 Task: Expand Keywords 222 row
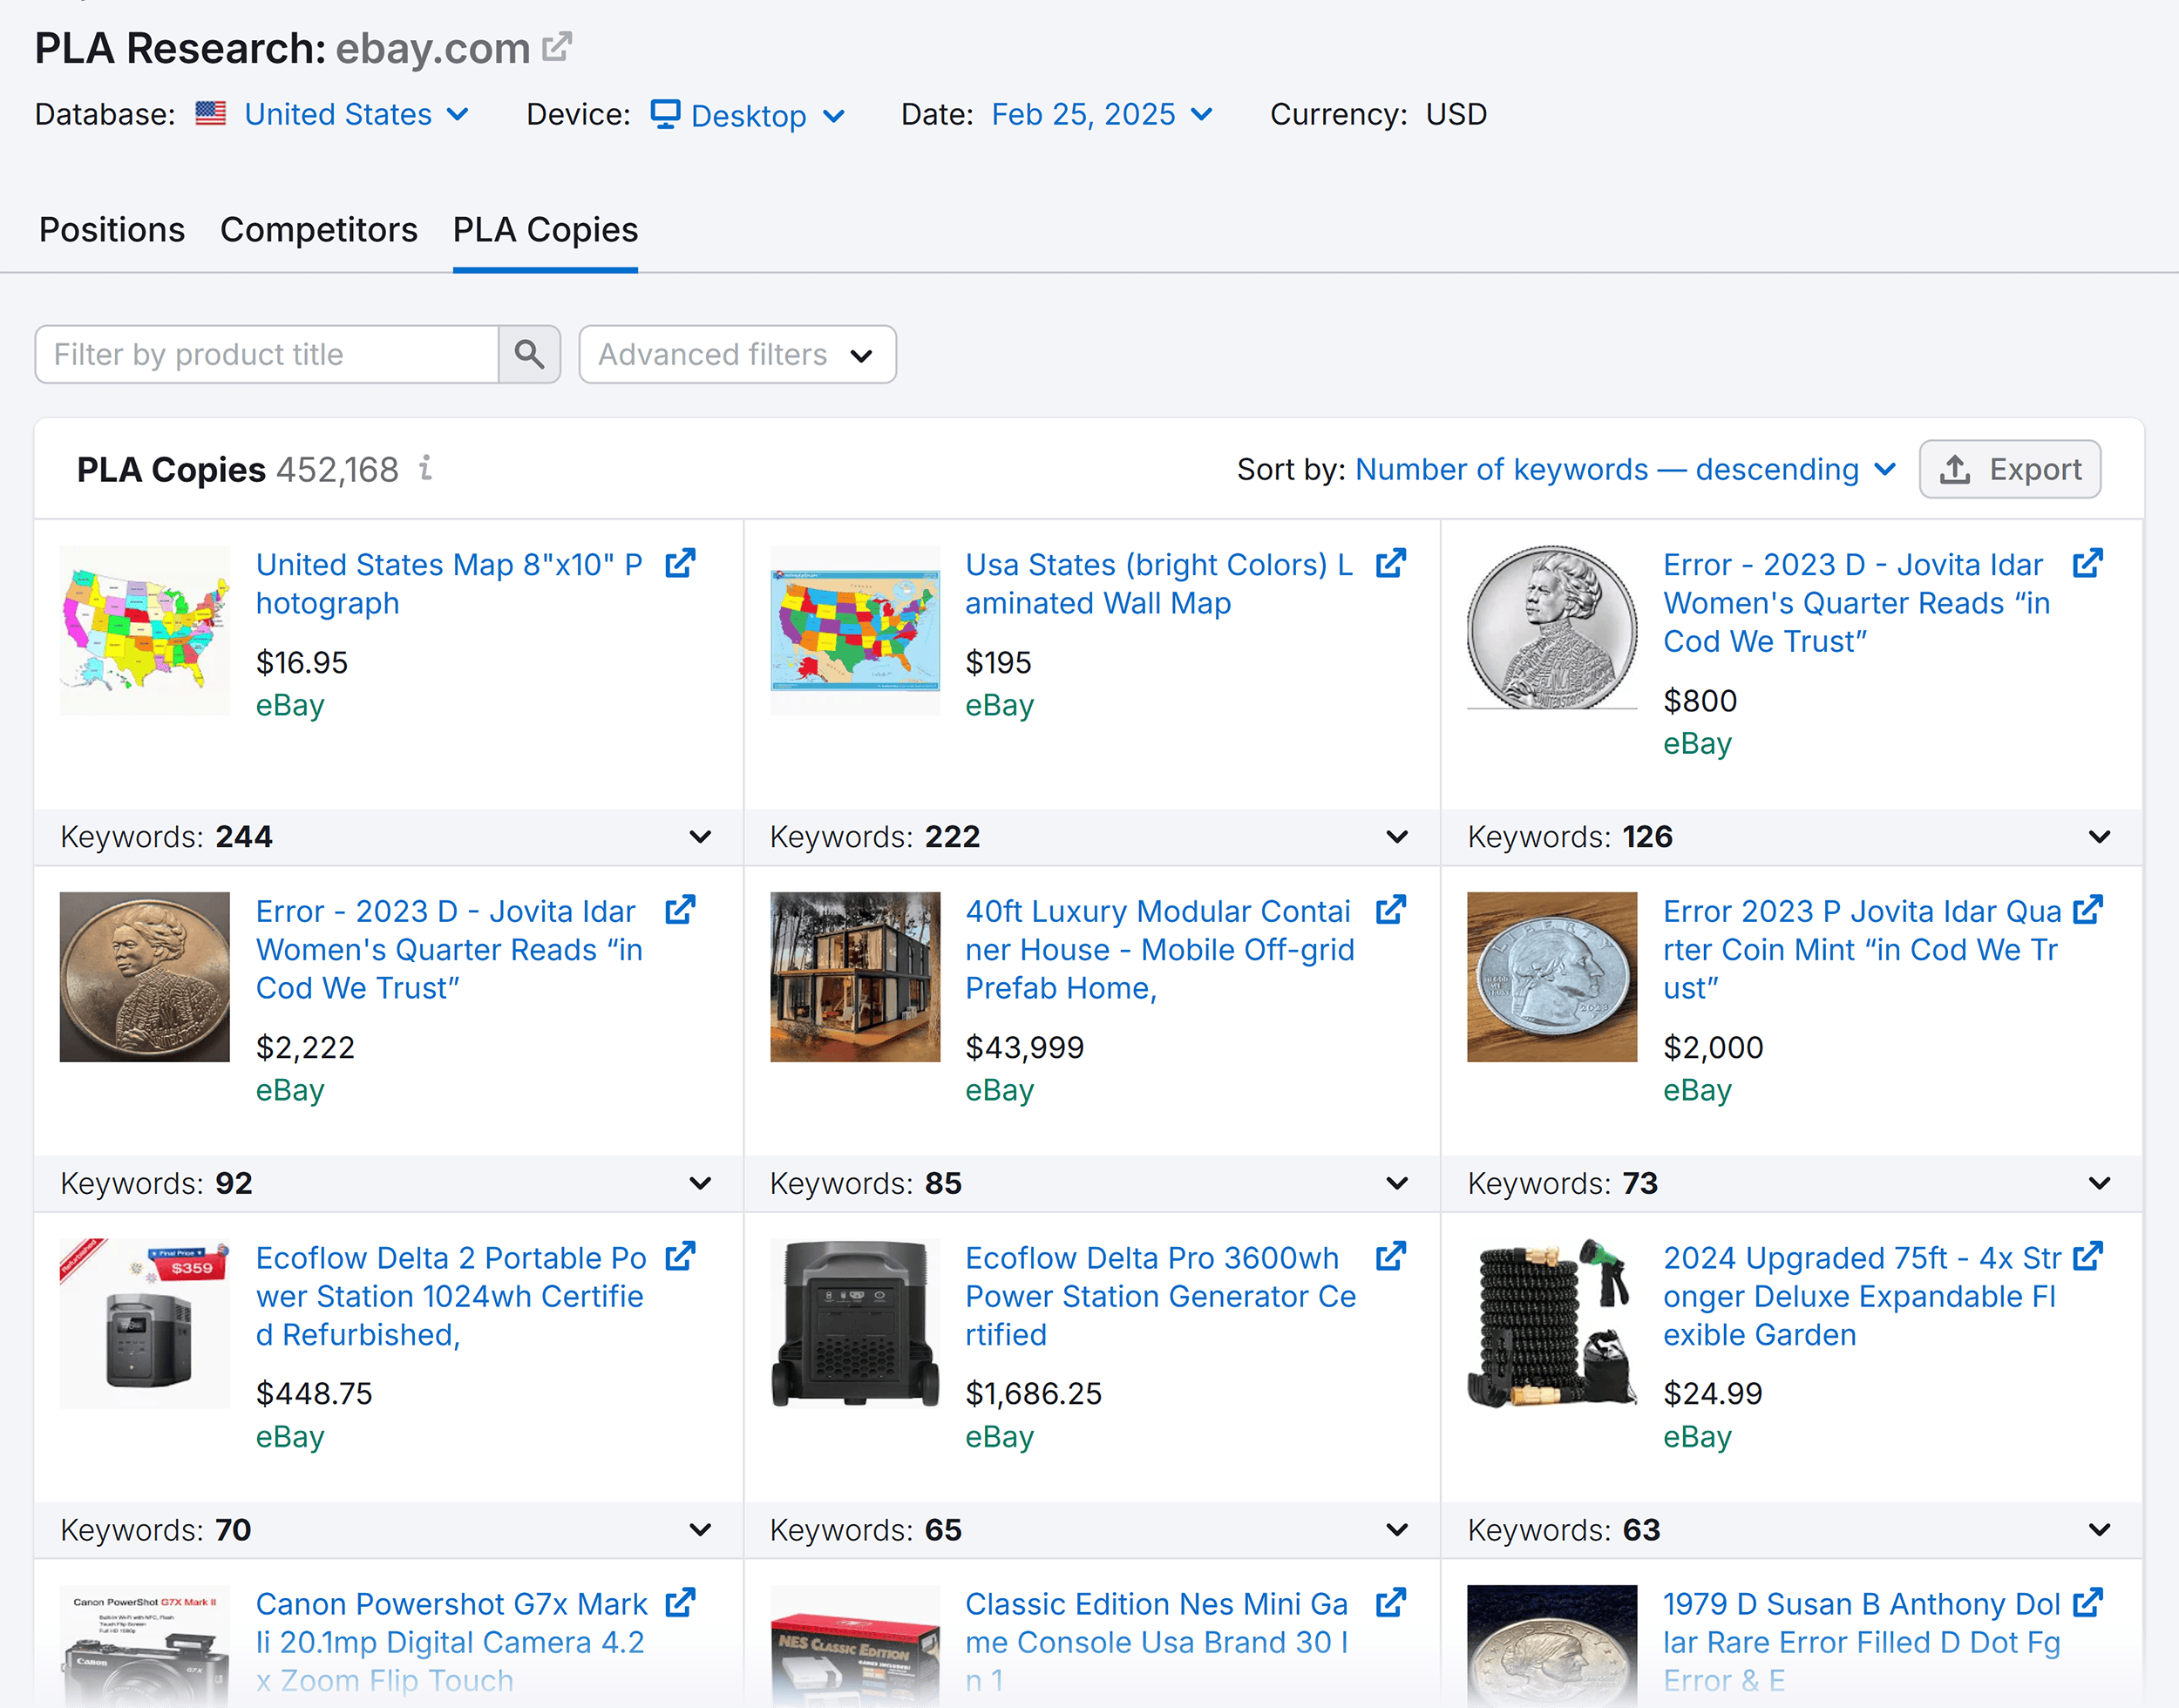(1397, 837)
